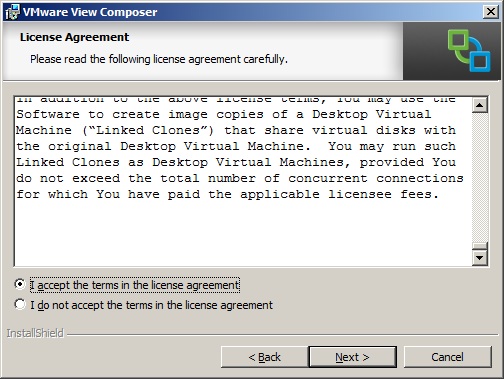Click inside the license agreement text box
Screen dimensions: 504x379
[243, 181]
